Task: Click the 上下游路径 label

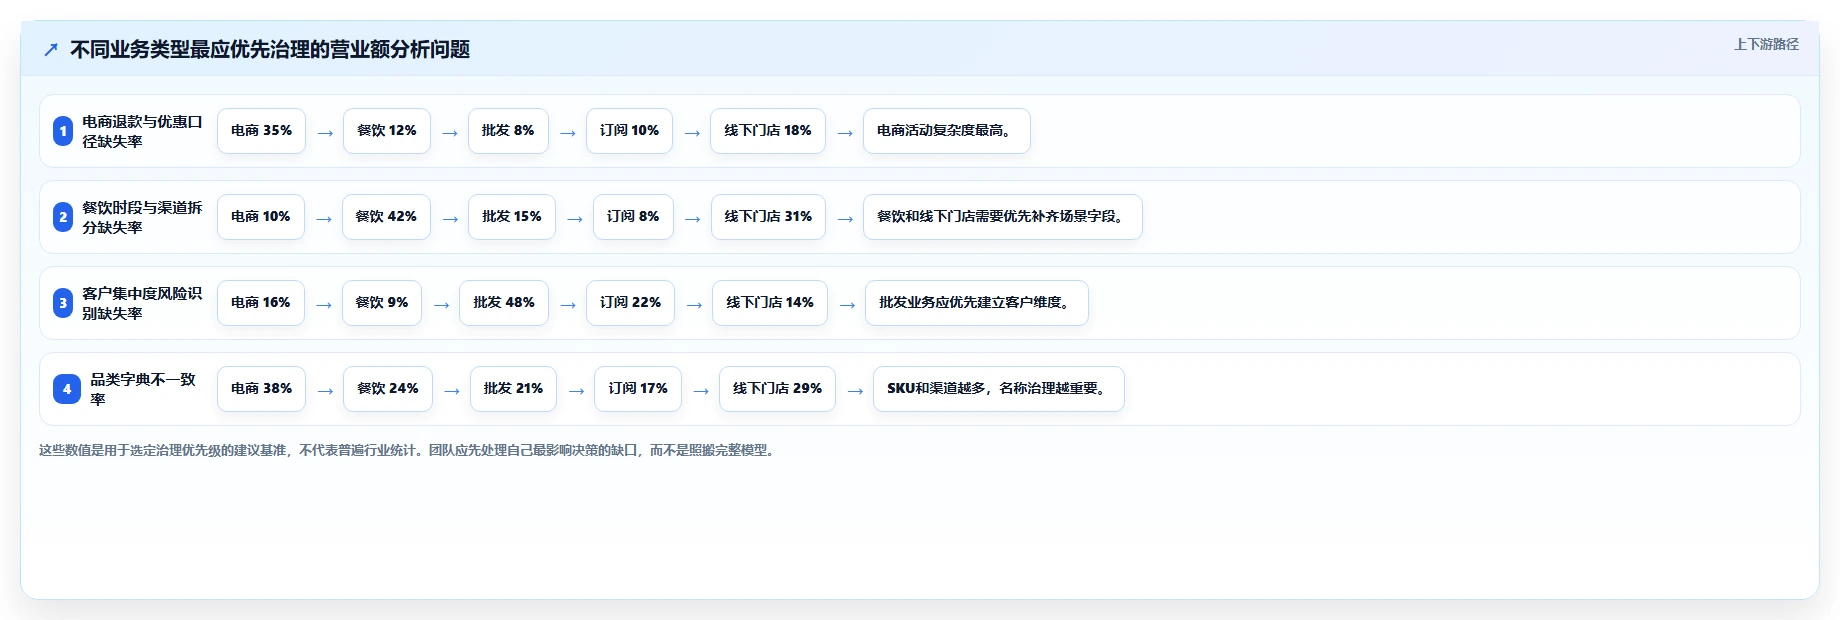Action: pyautogui.click(x=1766, y=44)
